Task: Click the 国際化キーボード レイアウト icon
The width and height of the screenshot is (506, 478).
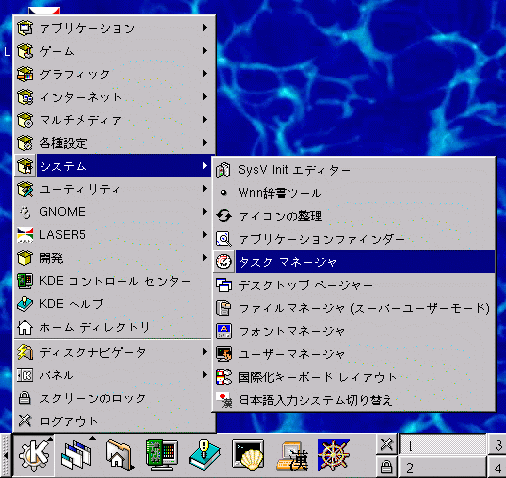Action: 224,377
